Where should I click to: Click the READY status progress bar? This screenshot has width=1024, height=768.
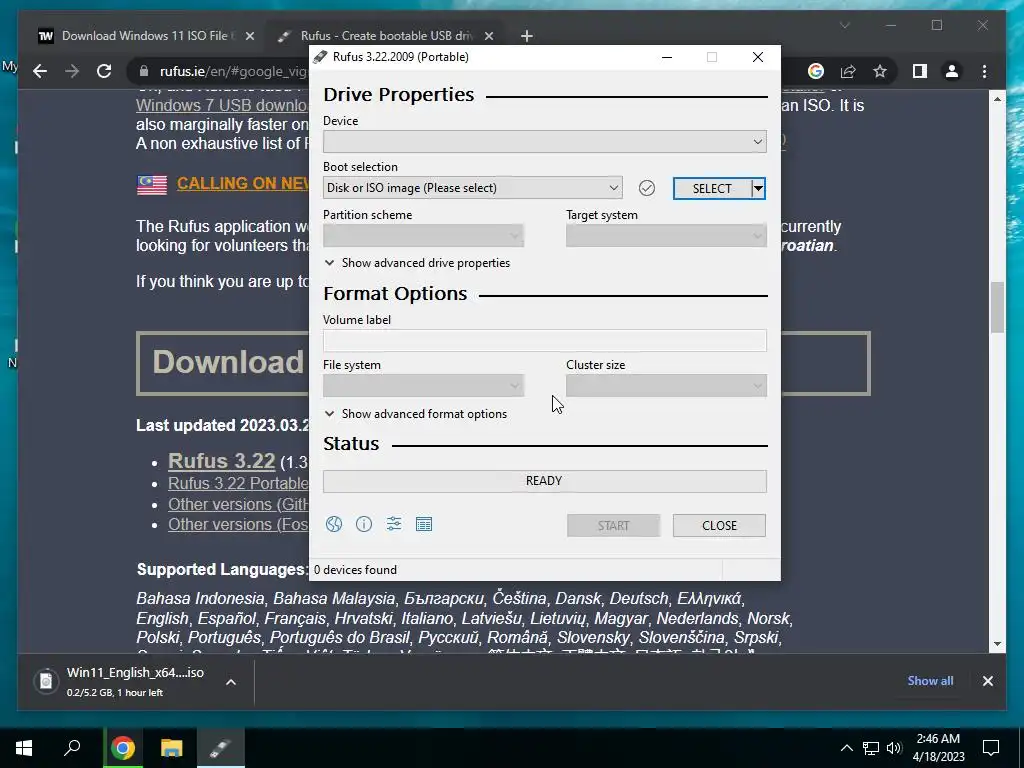pos(545,481)
